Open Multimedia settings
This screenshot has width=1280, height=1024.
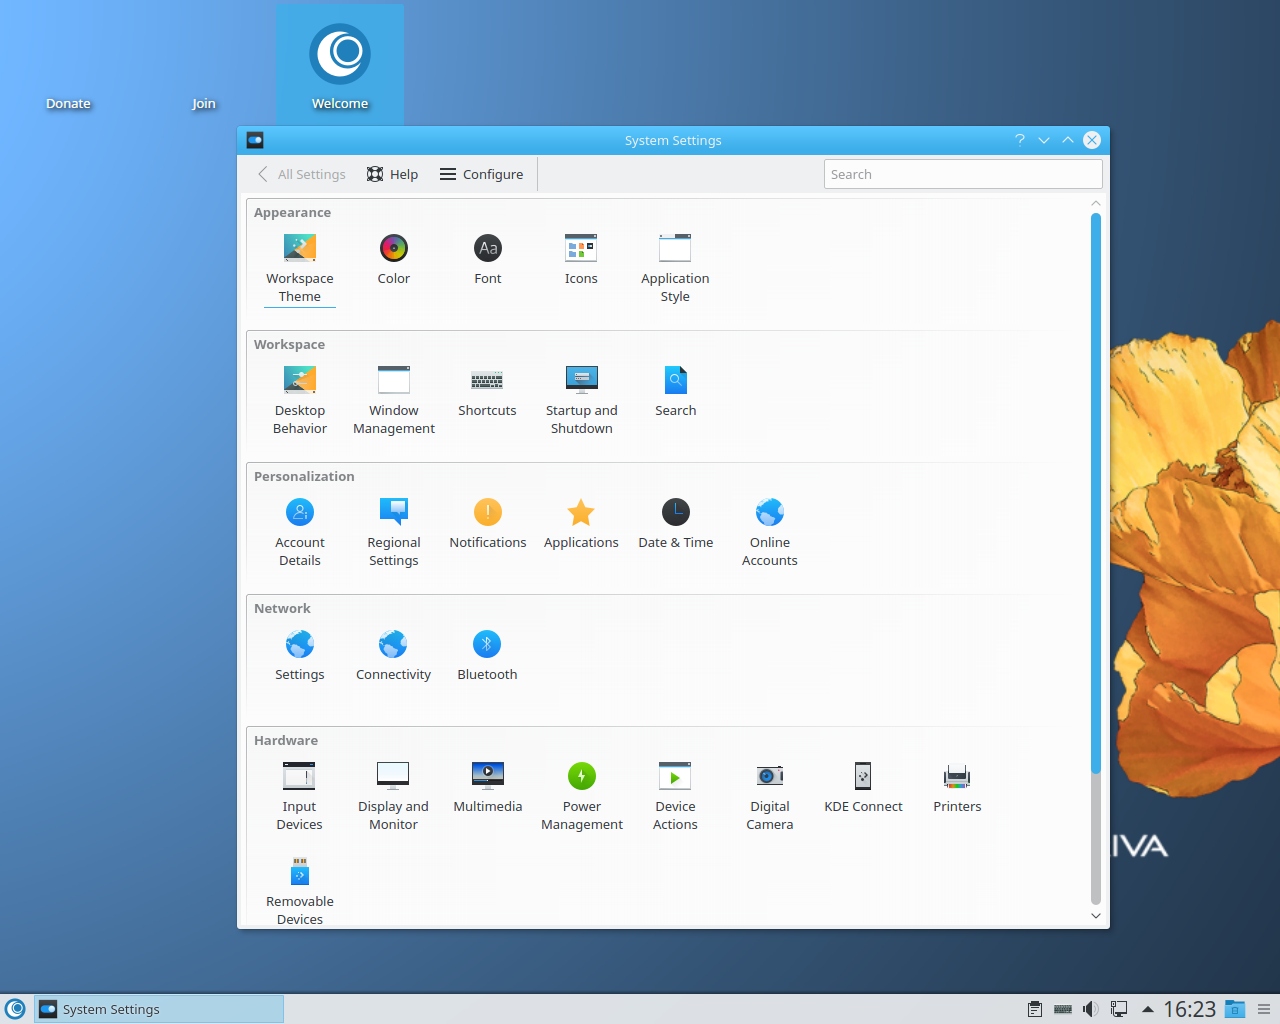(488, 787)
